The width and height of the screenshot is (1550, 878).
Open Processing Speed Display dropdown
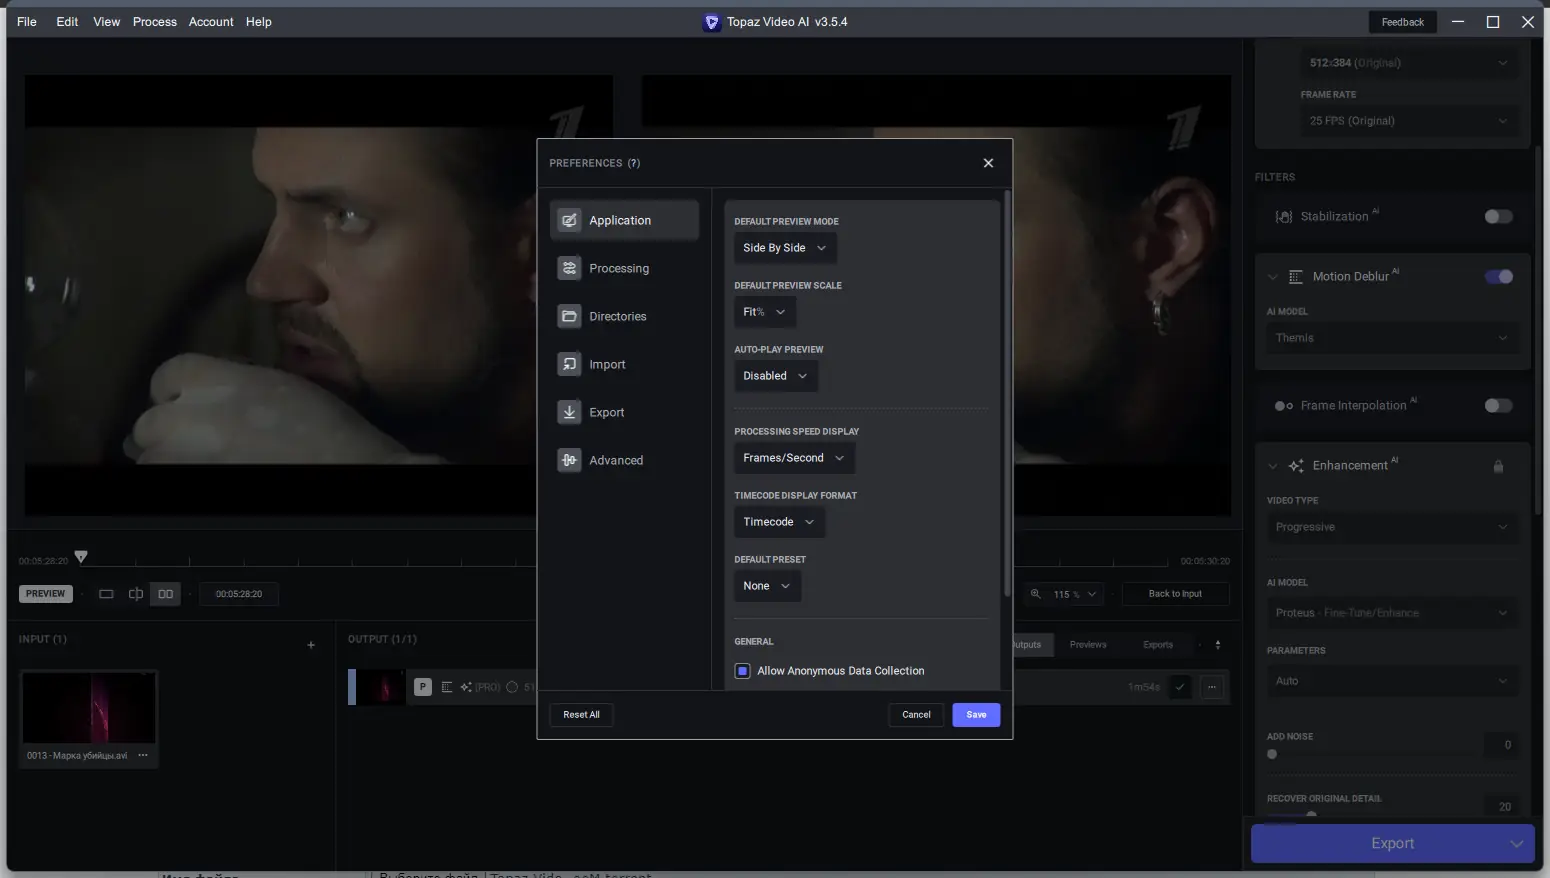click(x=794, y=458)
